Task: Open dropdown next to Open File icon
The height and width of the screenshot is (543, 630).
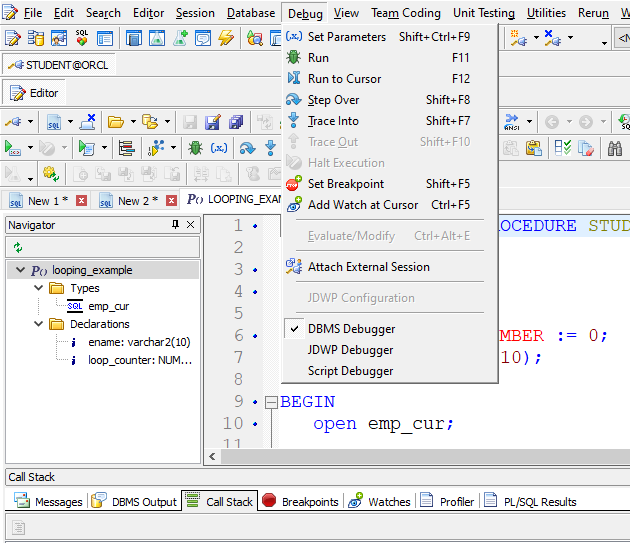Action: coord(133,121)
